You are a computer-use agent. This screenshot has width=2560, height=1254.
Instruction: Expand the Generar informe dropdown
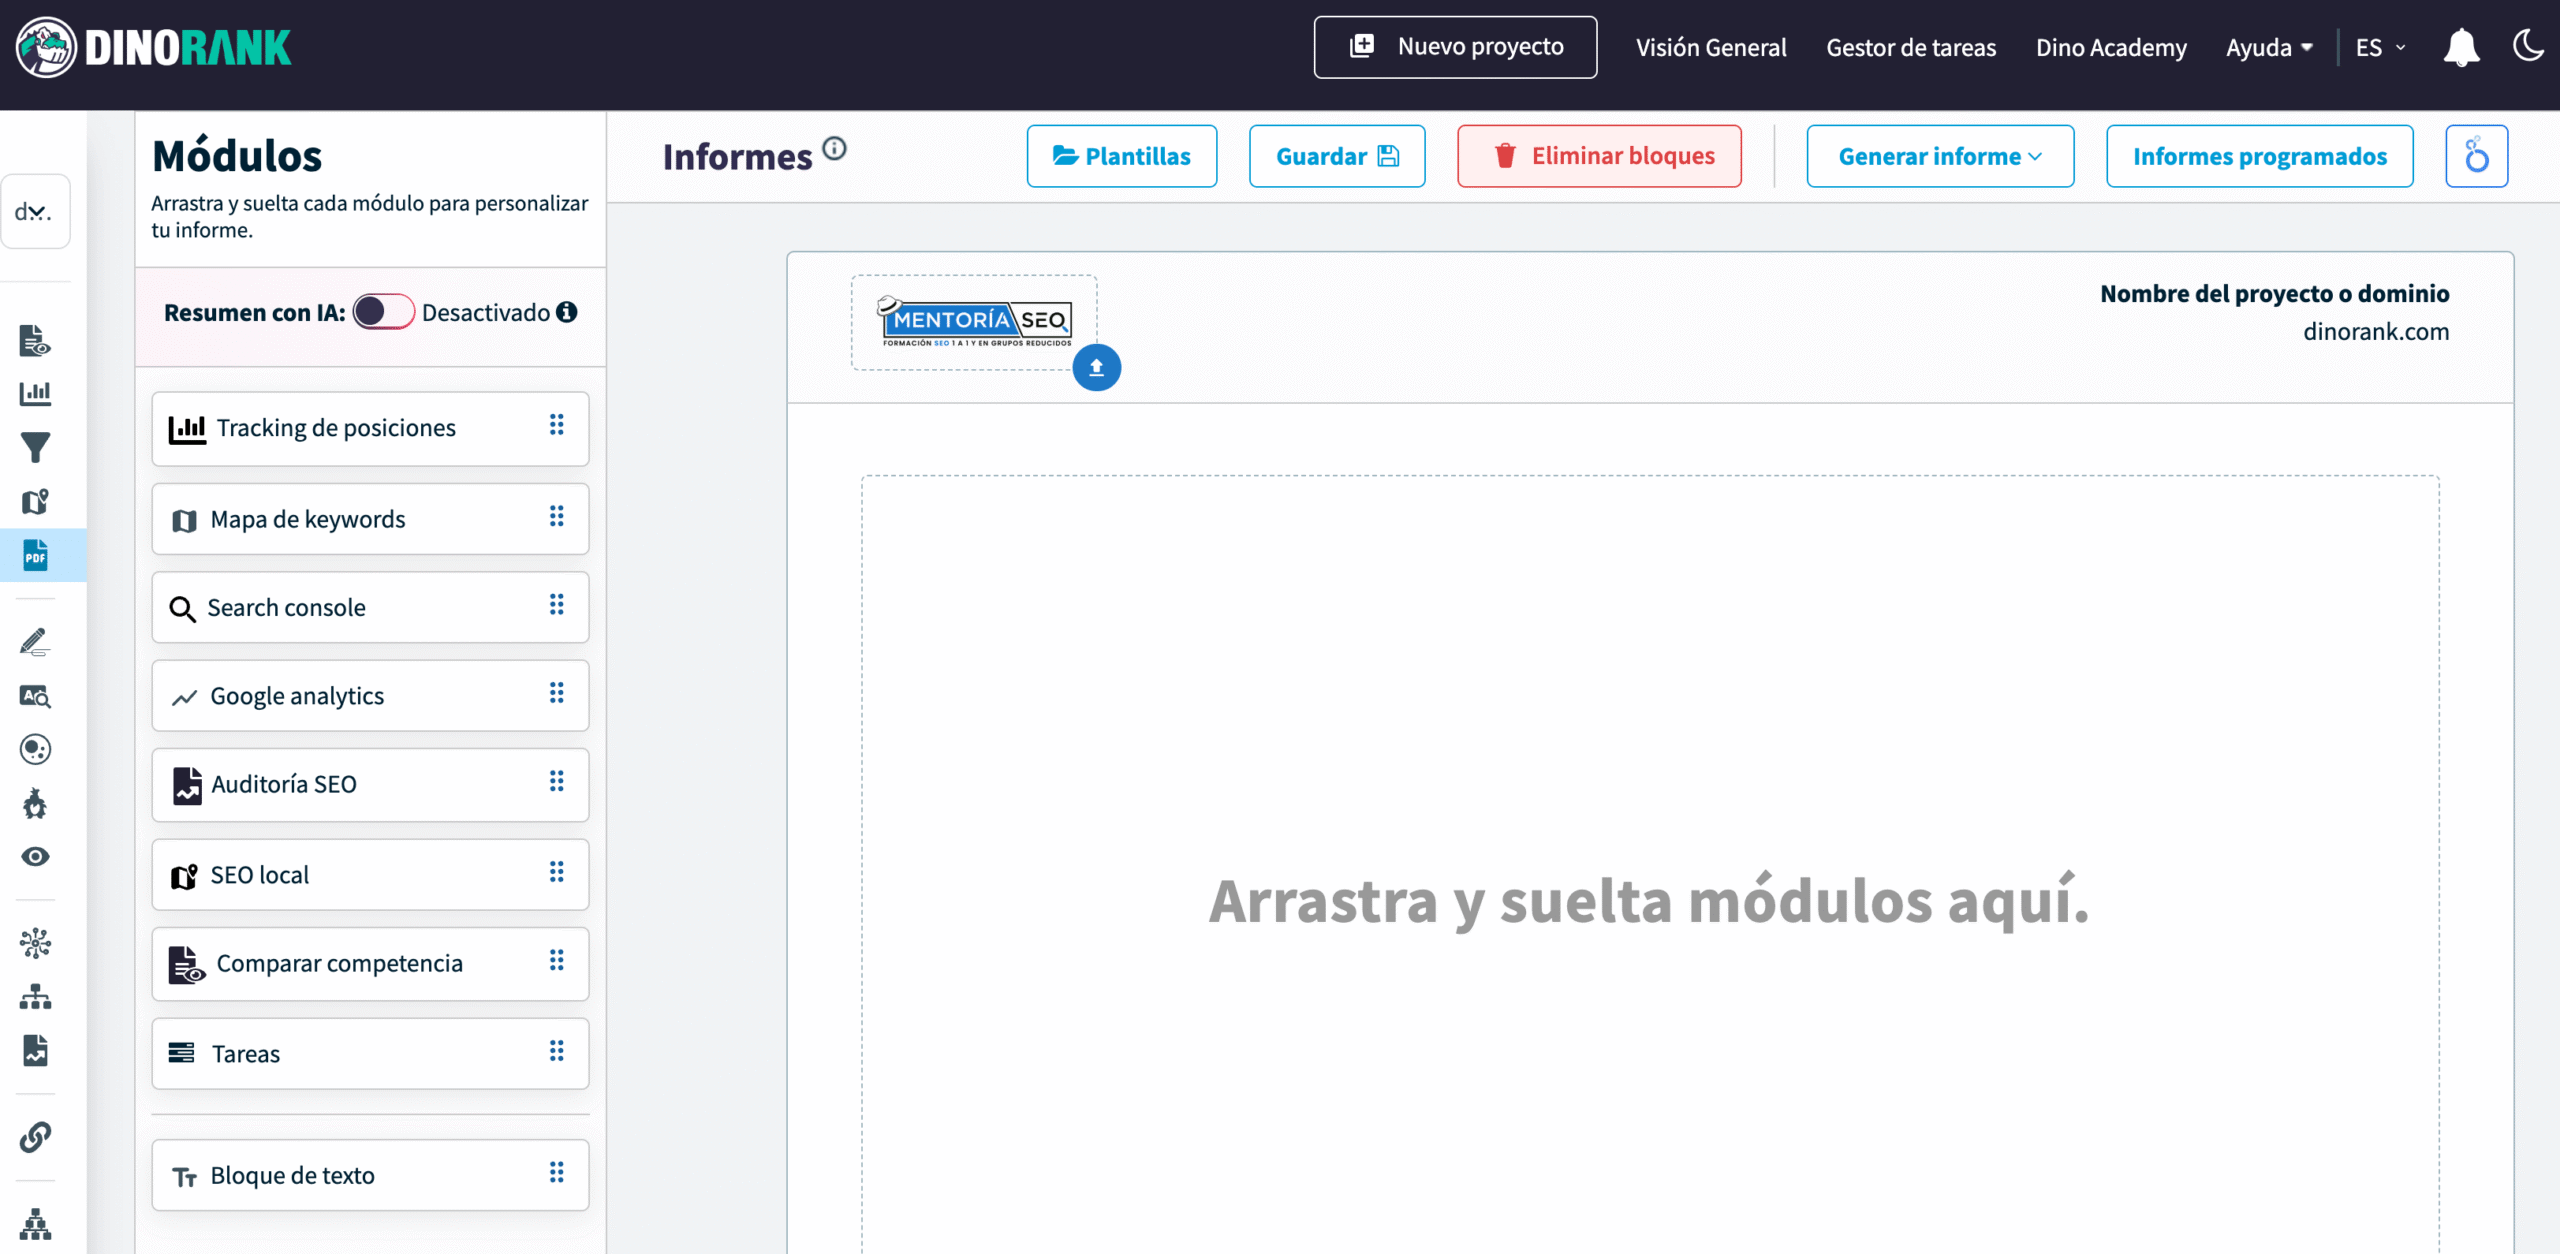point(1939,156)
